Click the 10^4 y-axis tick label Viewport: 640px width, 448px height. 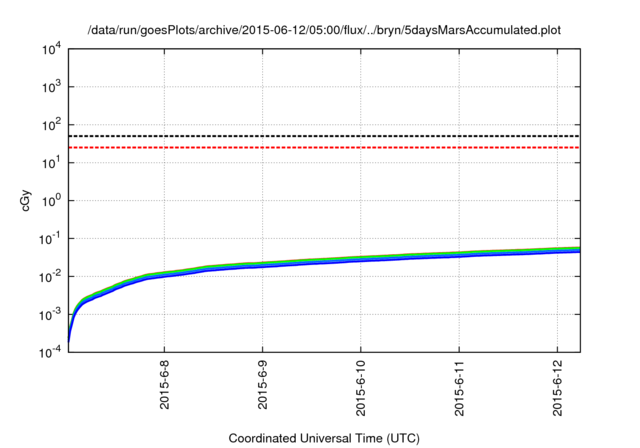pyautogui.click(x=51, y=50)
